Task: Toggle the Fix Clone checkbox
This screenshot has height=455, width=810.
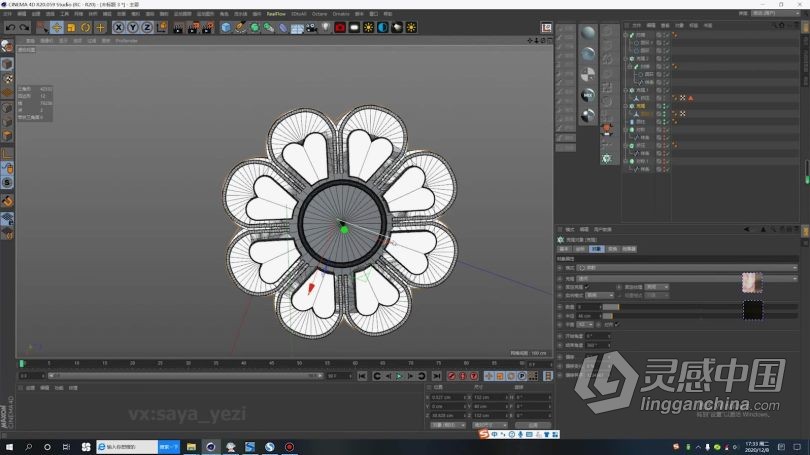Action: (587, 287)
